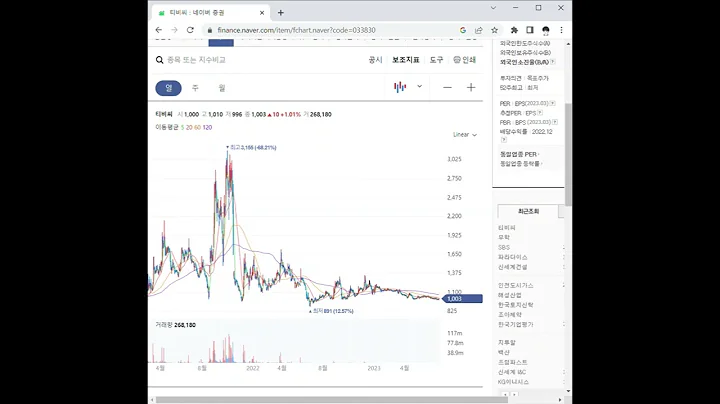
Task: Click the current price marker 1,003
Action: (462, 299)
